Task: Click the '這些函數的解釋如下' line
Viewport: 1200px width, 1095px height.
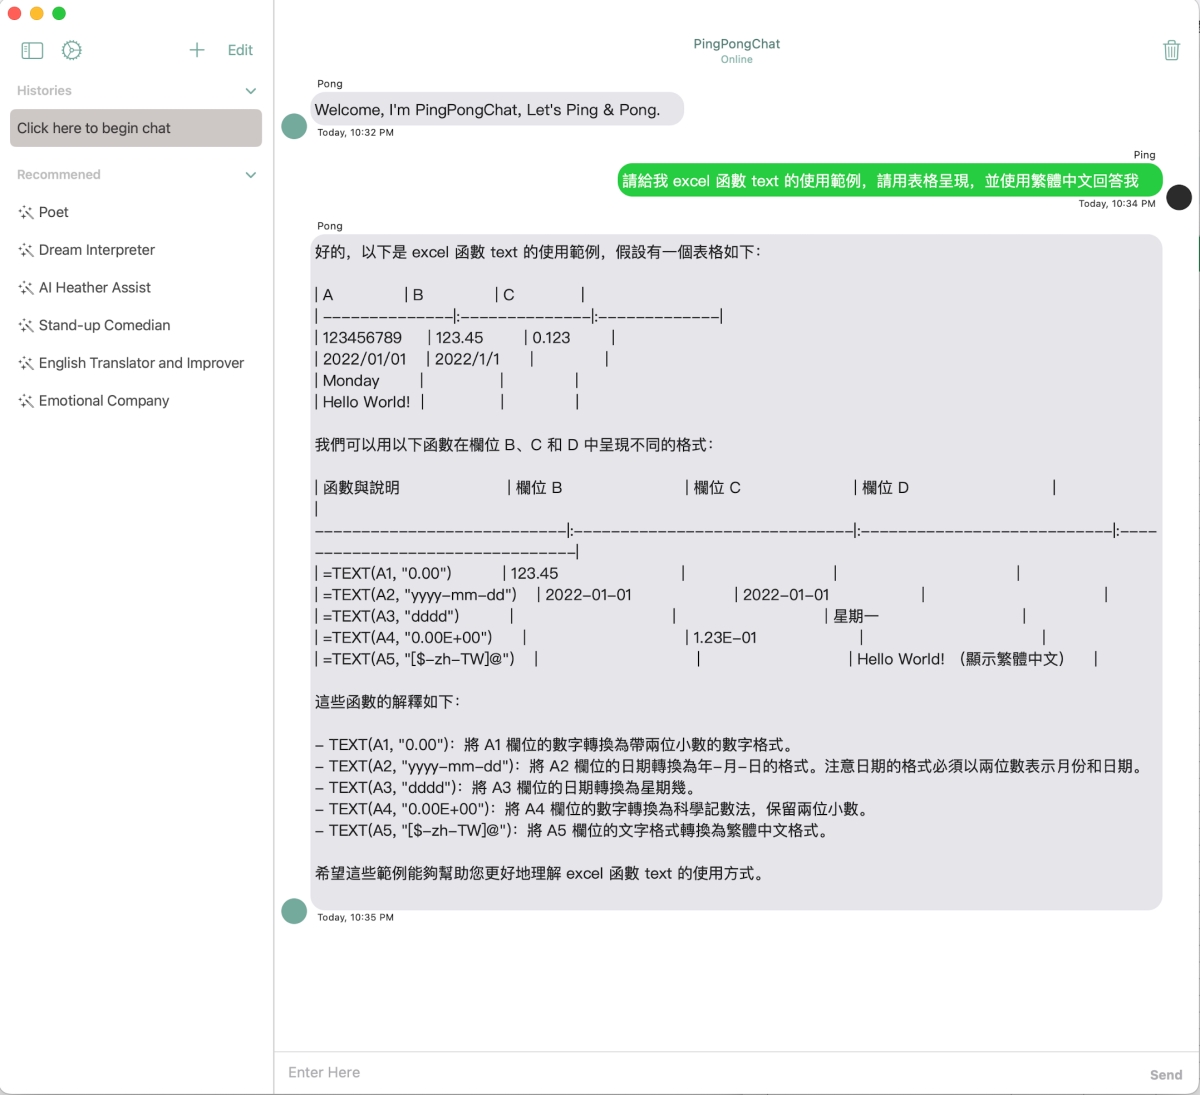Action: (x=388, y=702)
